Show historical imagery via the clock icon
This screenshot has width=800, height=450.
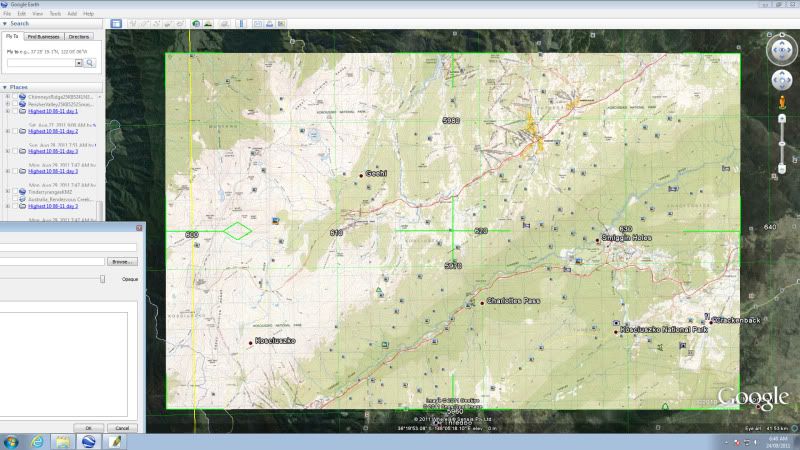click(x=196, y=23)
